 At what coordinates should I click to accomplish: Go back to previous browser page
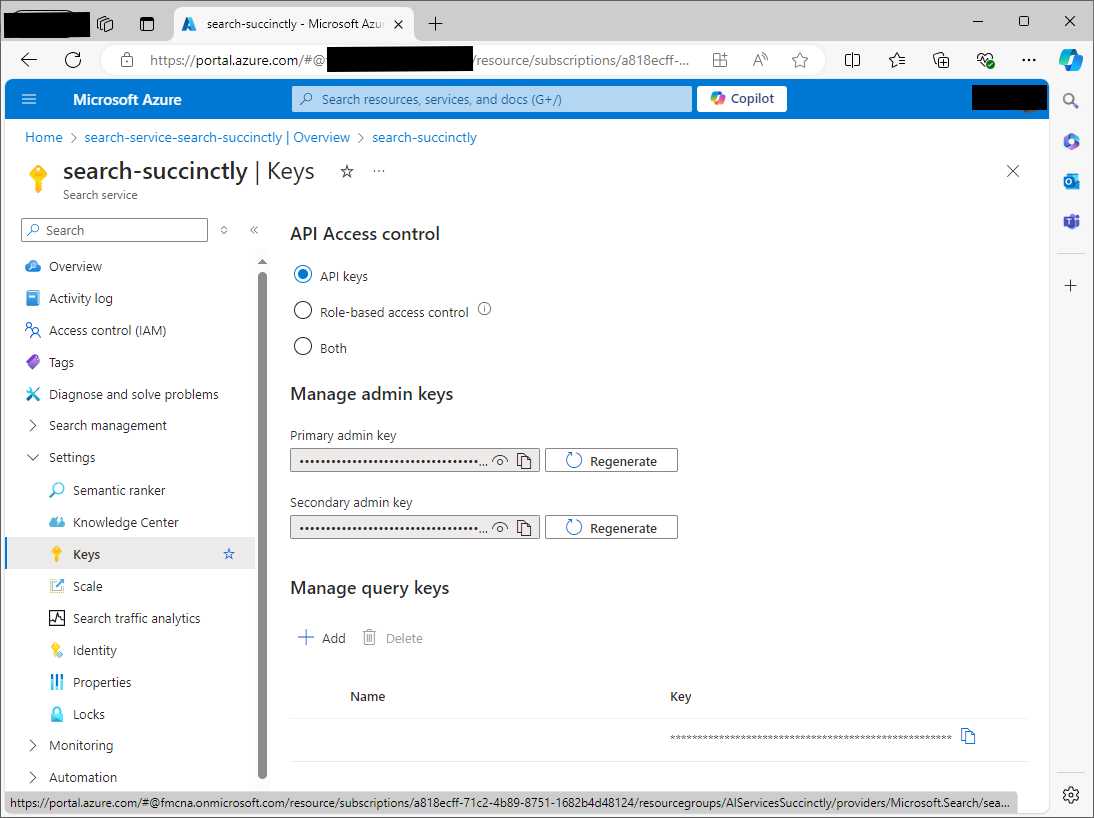pos(29,60)
